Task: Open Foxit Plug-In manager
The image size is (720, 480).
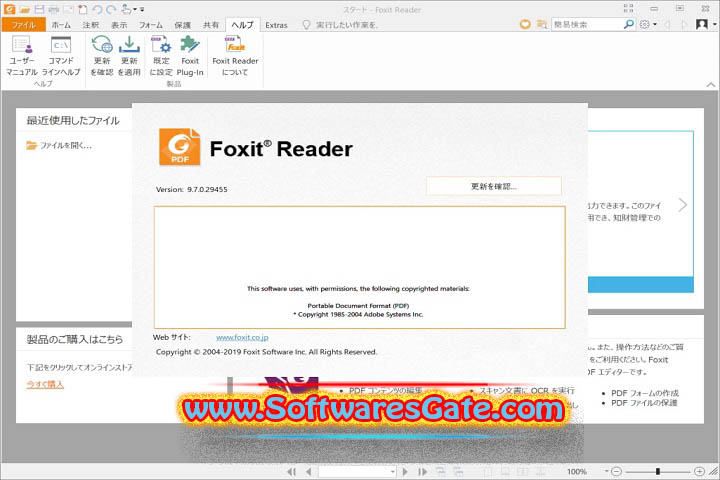Action: (x=190, y=56)
